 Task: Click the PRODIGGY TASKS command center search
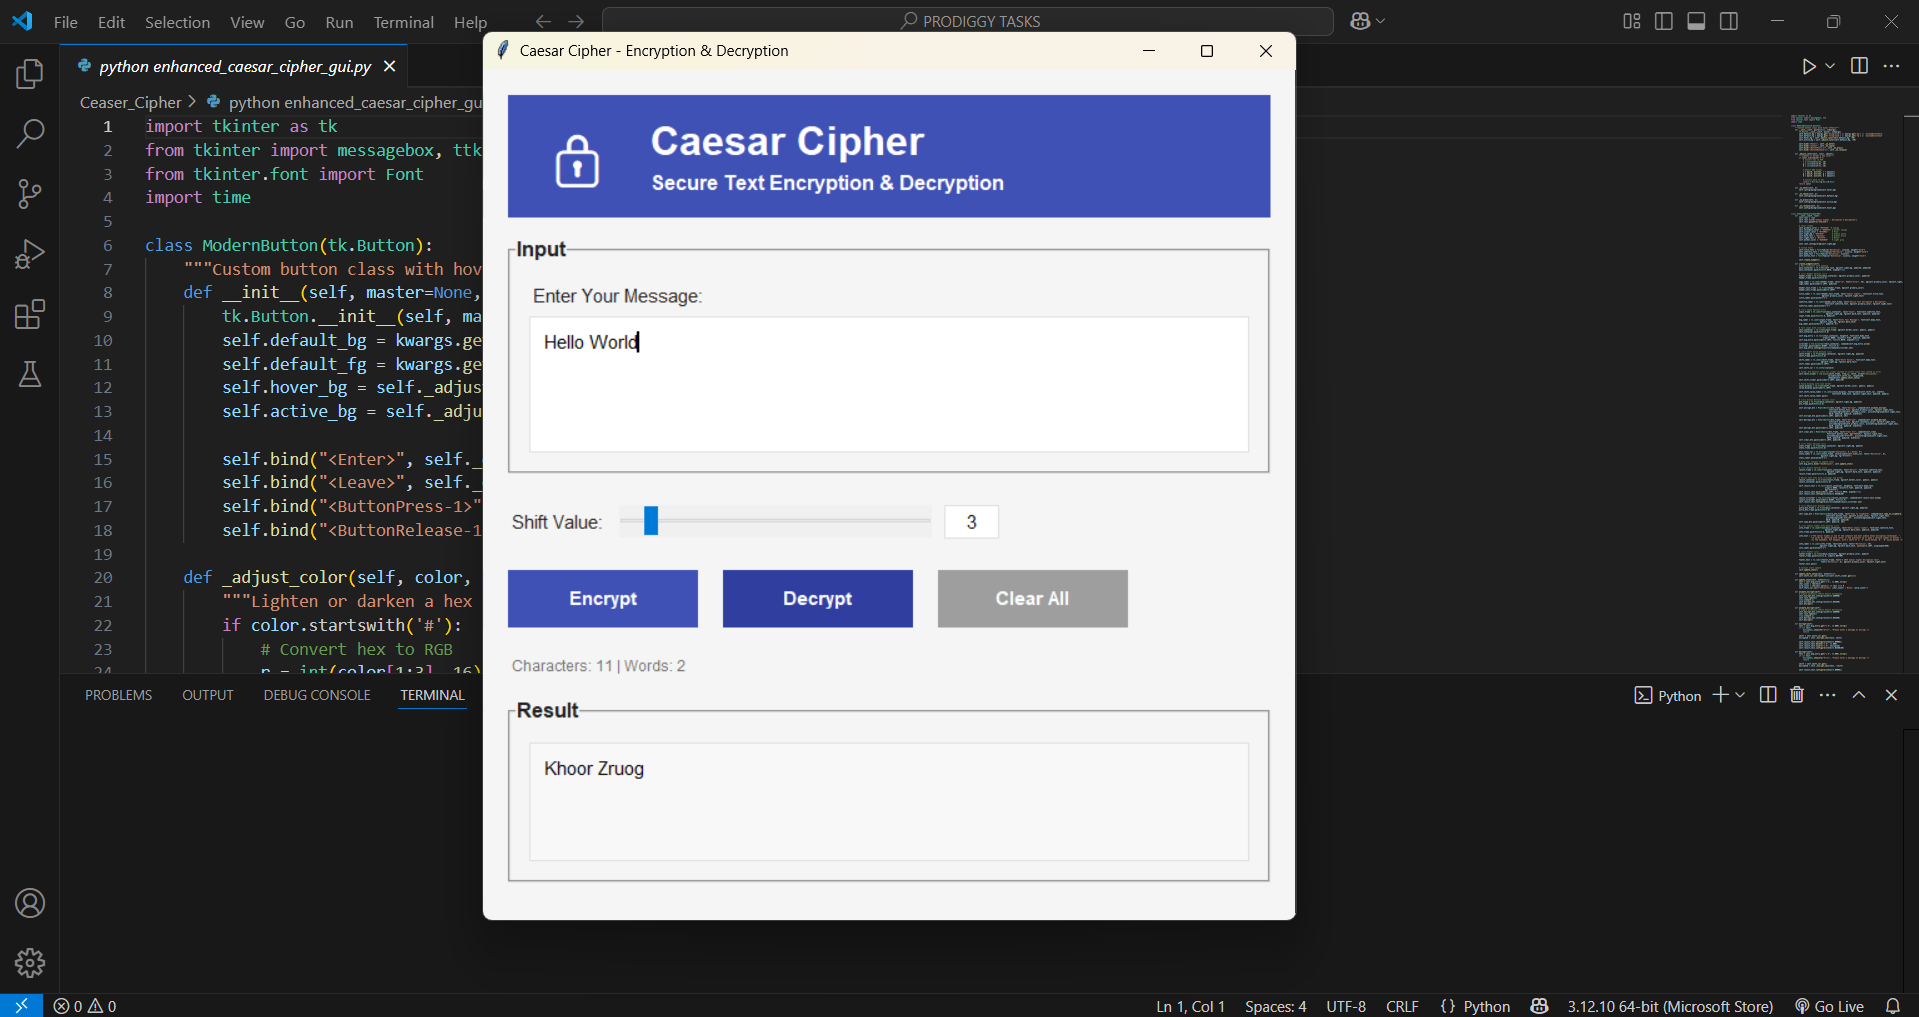click(968, 21)
